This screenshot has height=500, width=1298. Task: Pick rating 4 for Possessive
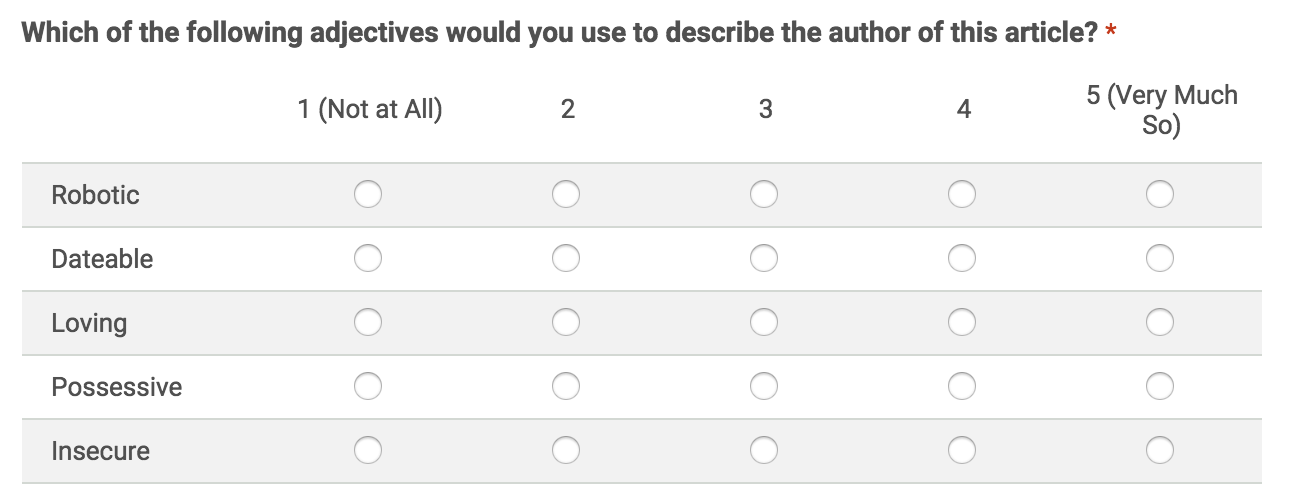coord(962,386)
